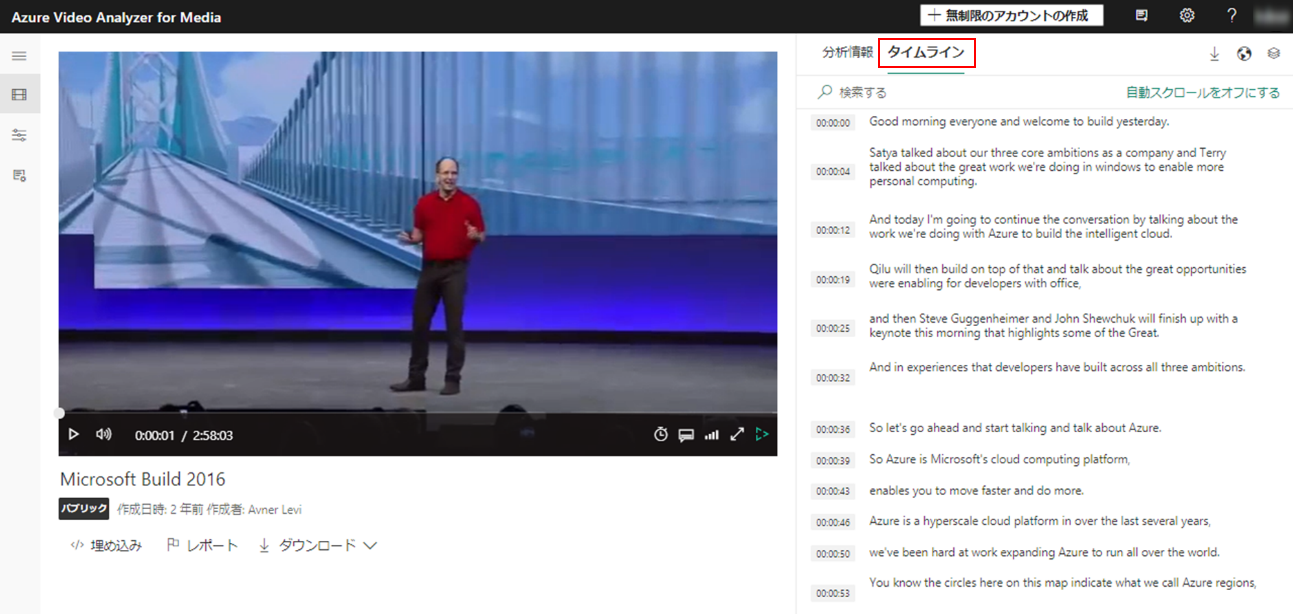The height and width of the screenshot is (614, 1293).
Task: Jump to the 00:00:50 timestamp
Action: pyautogui.click(x=833, y=554)
